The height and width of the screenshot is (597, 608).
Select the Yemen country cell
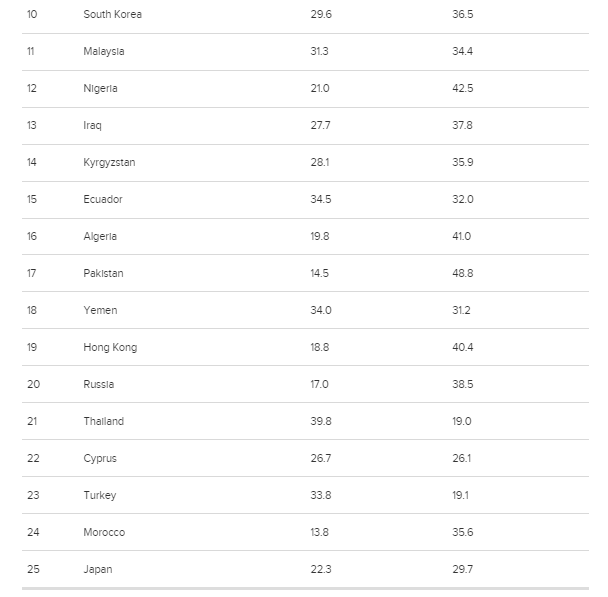point(100,310)
